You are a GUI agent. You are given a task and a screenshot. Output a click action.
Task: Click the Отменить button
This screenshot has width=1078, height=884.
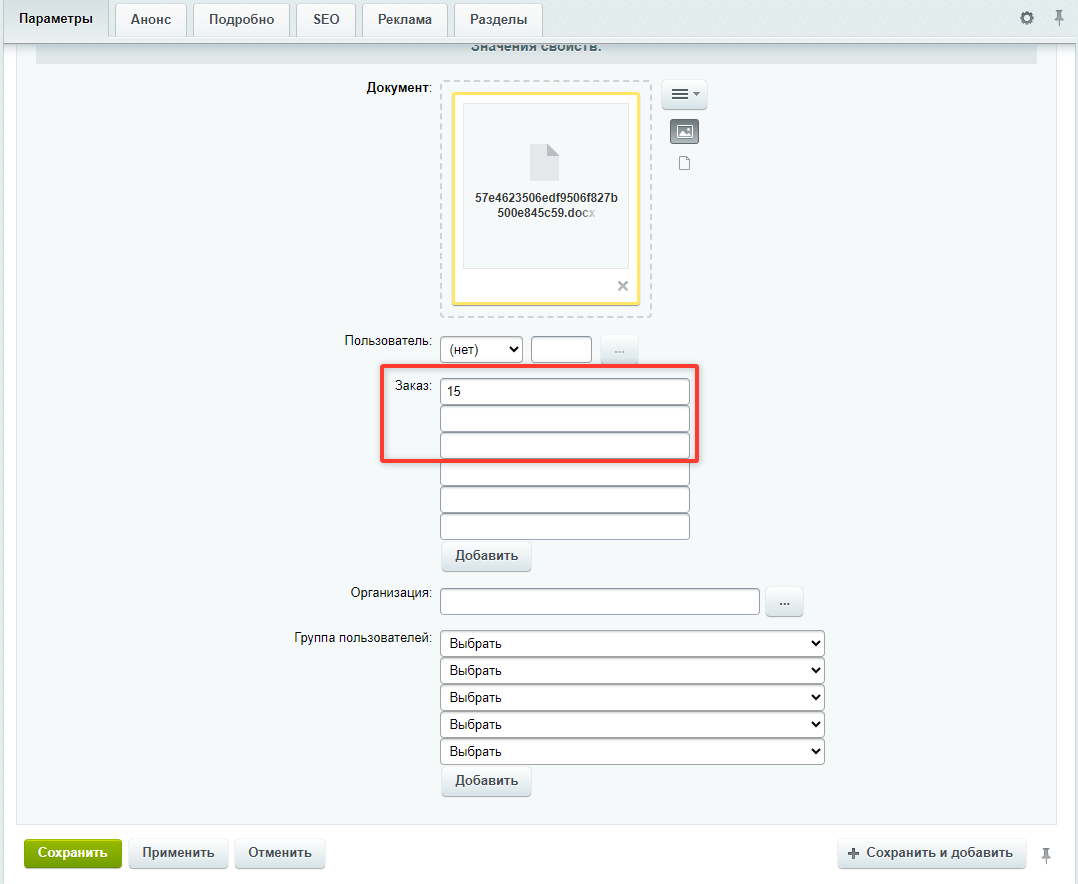click(x=280, y=853)
